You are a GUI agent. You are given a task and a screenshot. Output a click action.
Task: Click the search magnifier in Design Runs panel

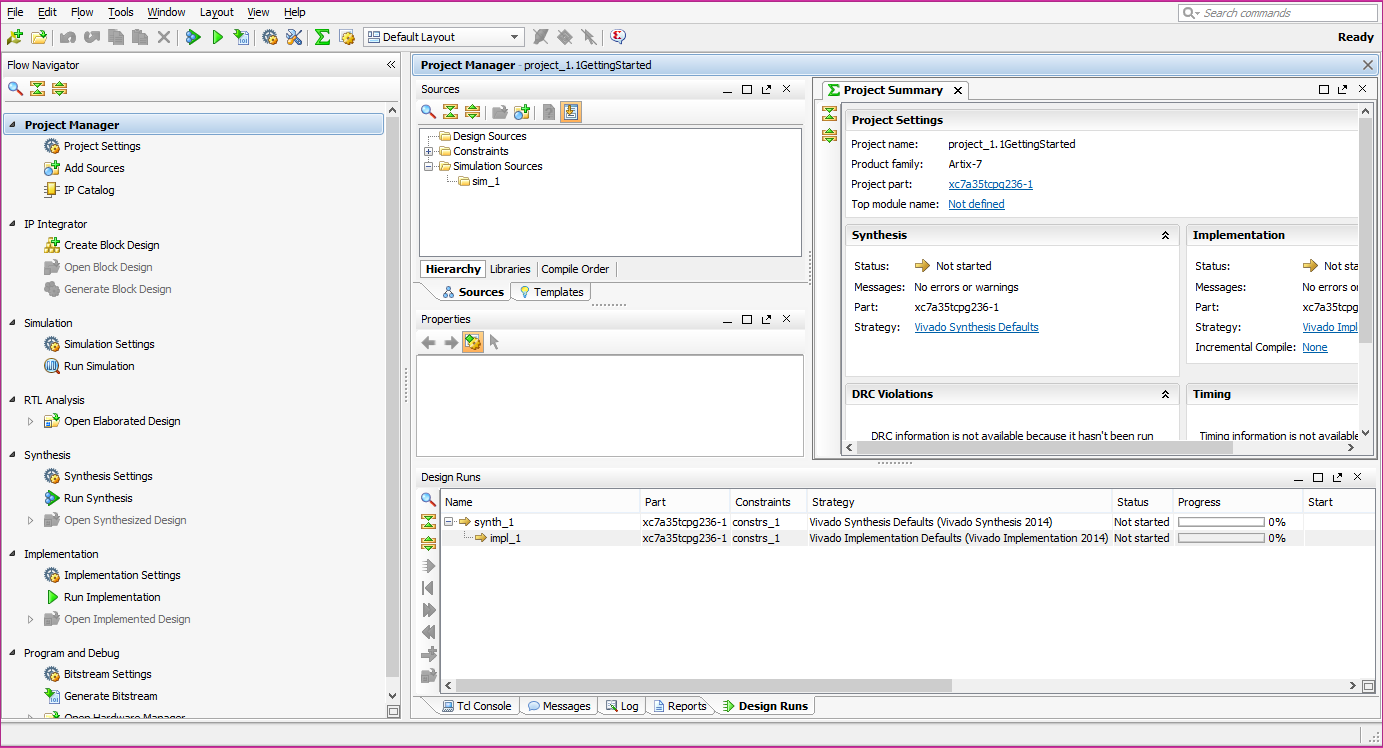(429, 498)
